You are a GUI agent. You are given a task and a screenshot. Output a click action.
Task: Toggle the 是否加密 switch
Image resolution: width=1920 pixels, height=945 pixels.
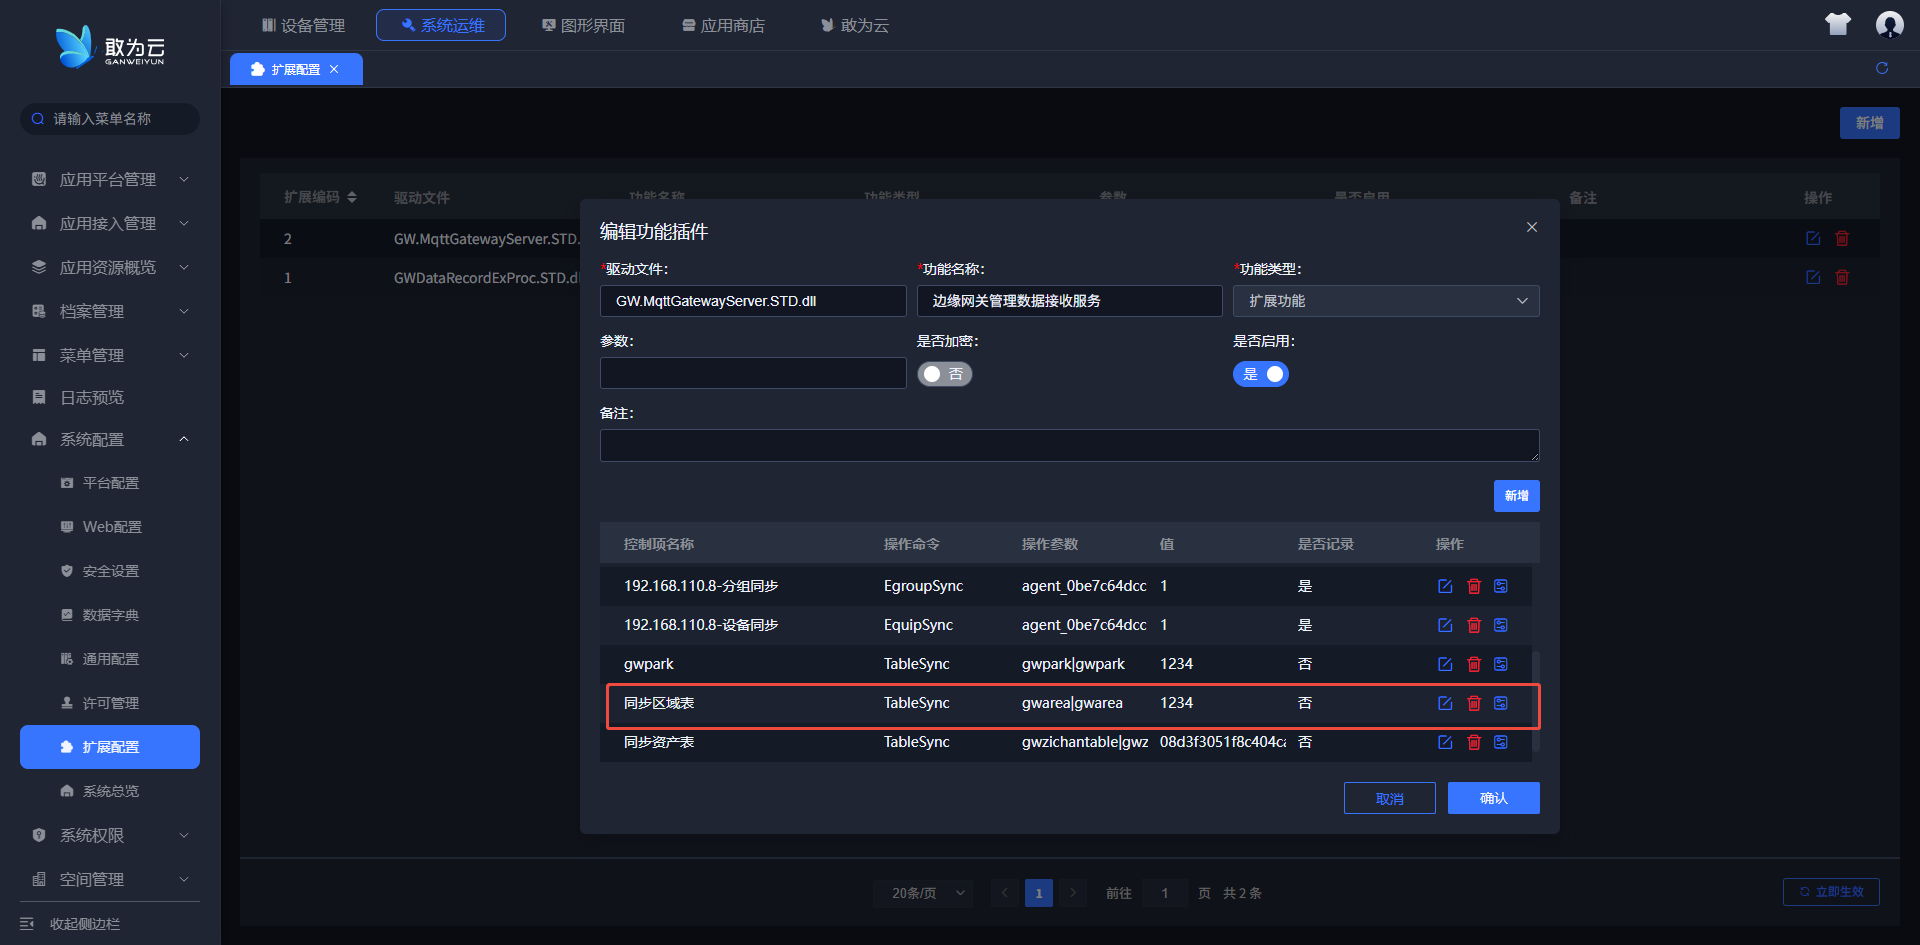(x=944, y=374)
